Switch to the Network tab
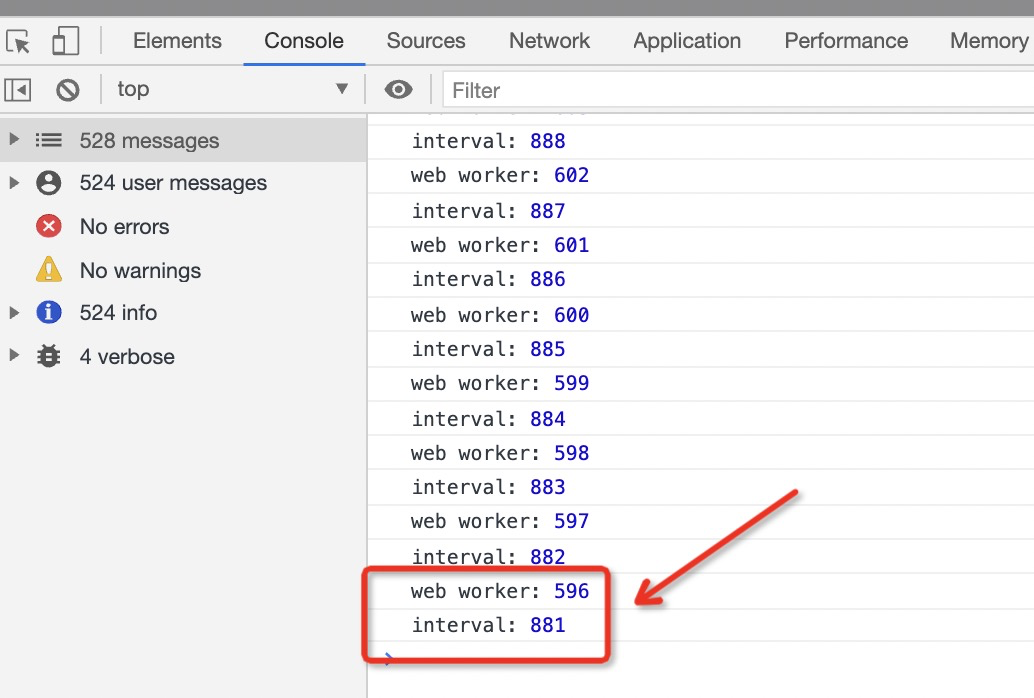 (549, 41)
